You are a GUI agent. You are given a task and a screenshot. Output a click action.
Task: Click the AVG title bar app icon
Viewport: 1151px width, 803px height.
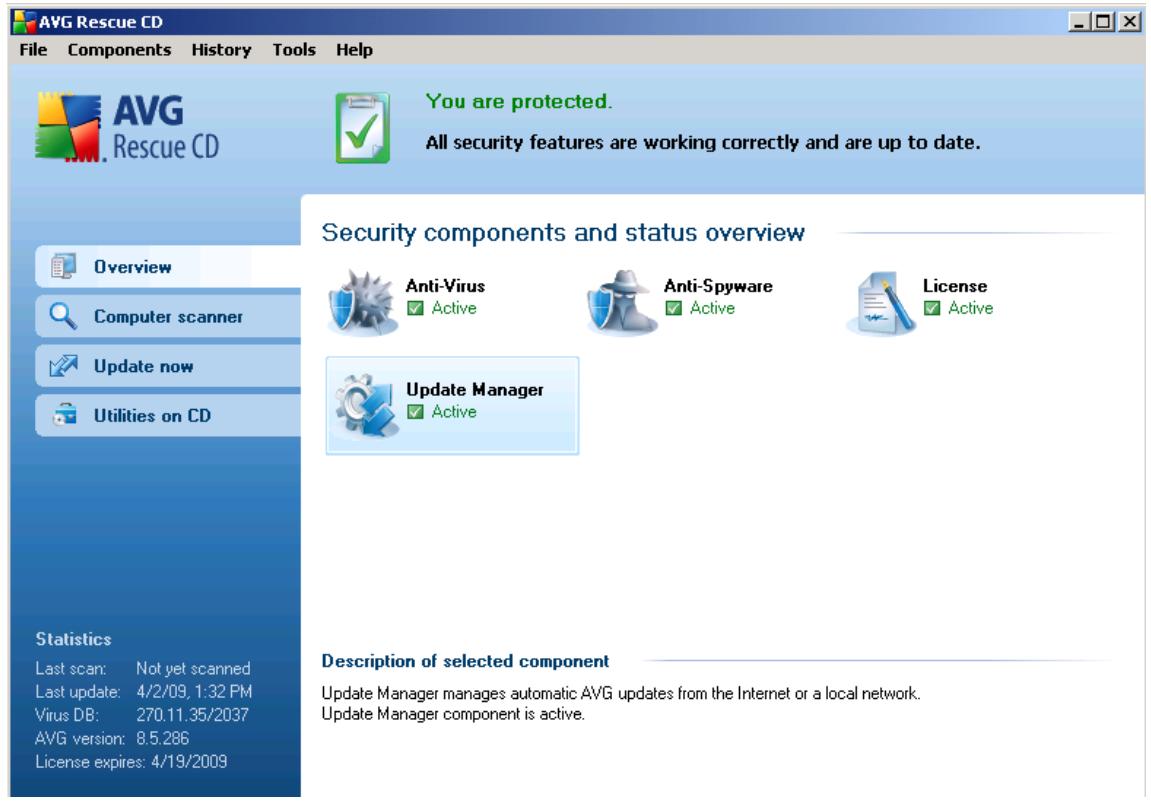click(24, 22)
